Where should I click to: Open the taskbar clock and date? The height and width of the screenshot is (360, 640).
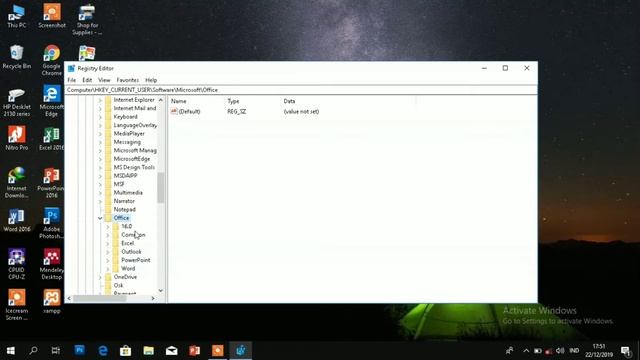coord(599,351)
